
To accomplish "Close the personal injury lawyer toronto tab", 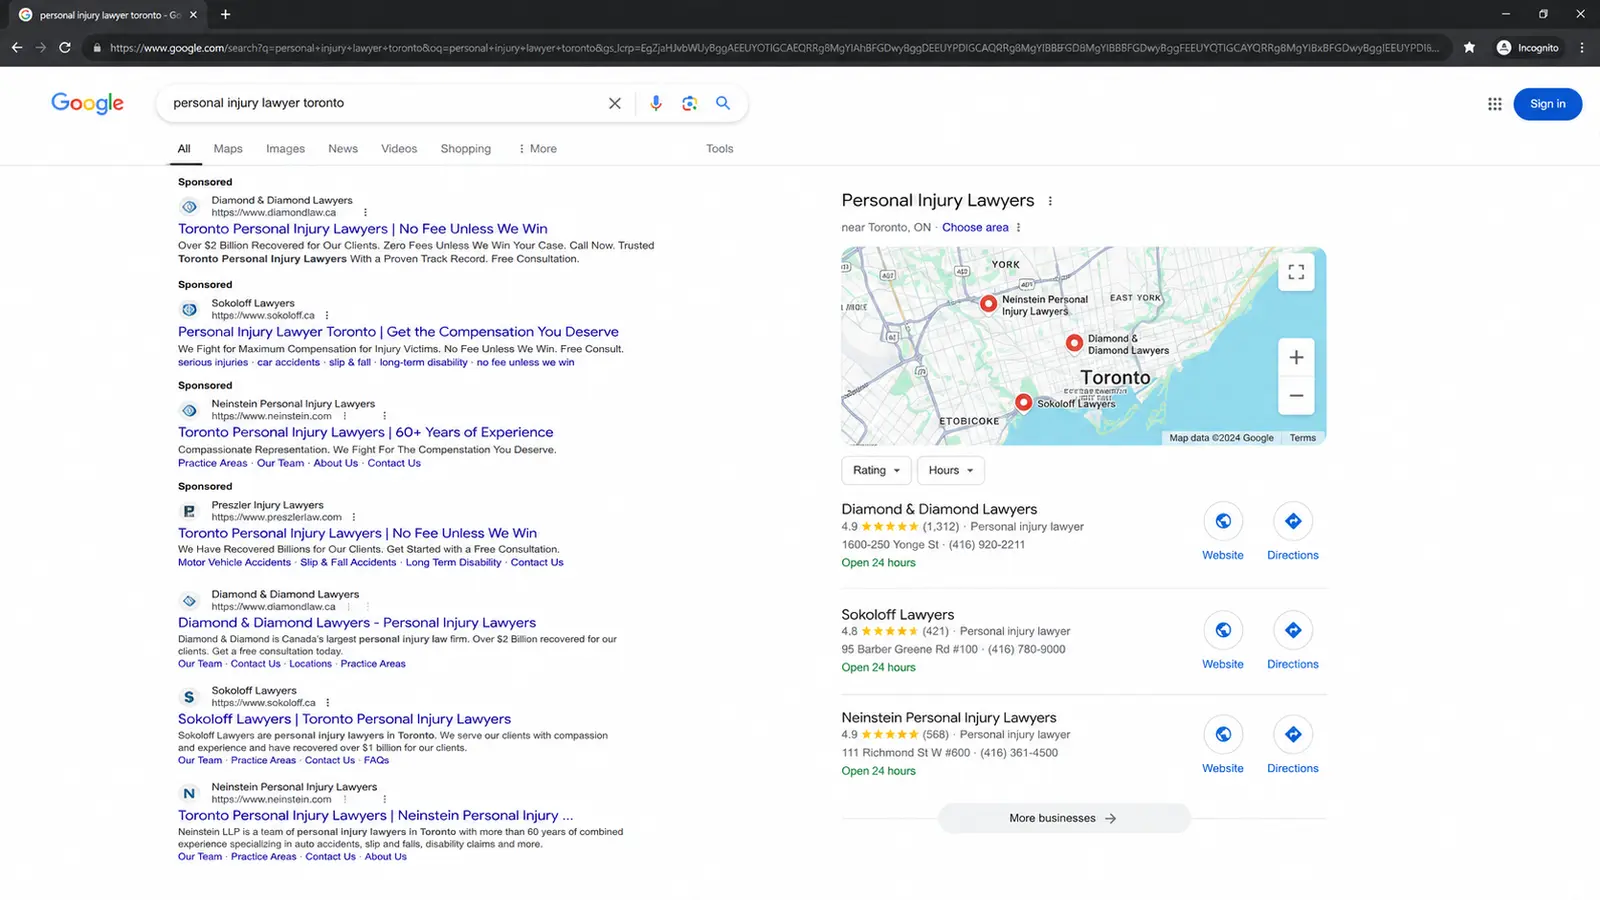I will (193, 15).
